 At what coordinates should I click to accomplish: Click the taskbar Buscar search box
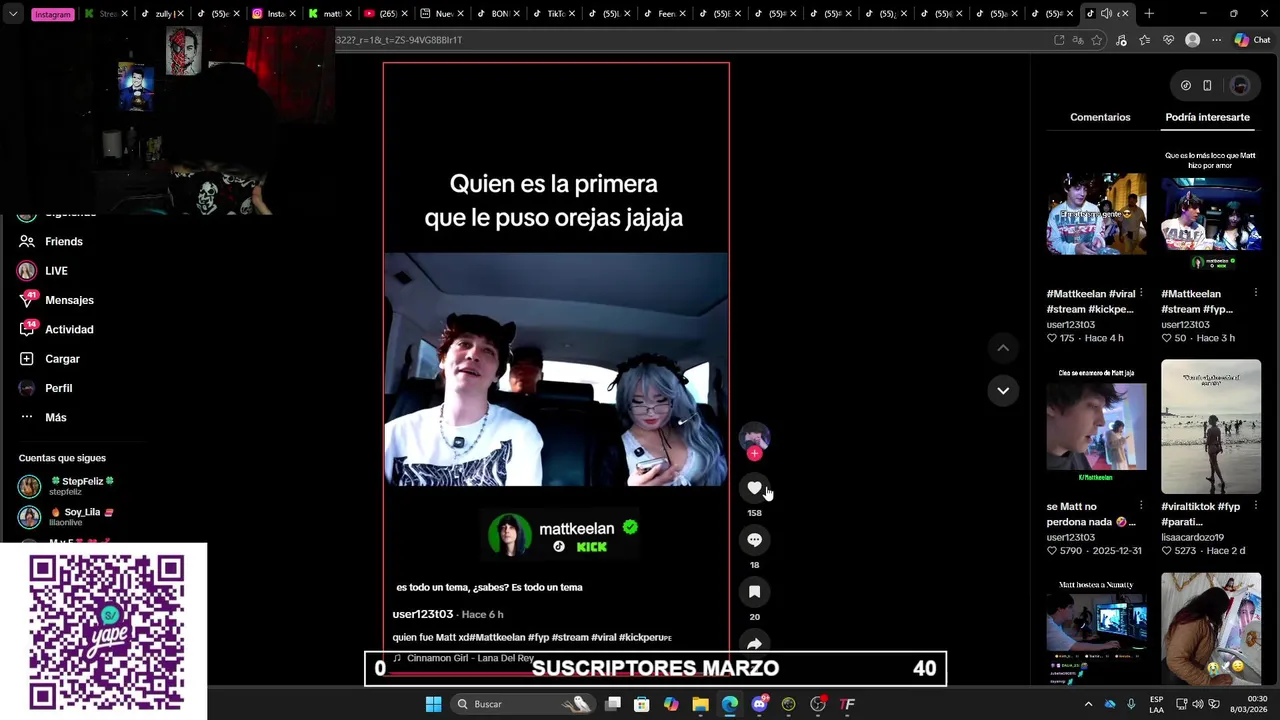click(x=524, y=704)
